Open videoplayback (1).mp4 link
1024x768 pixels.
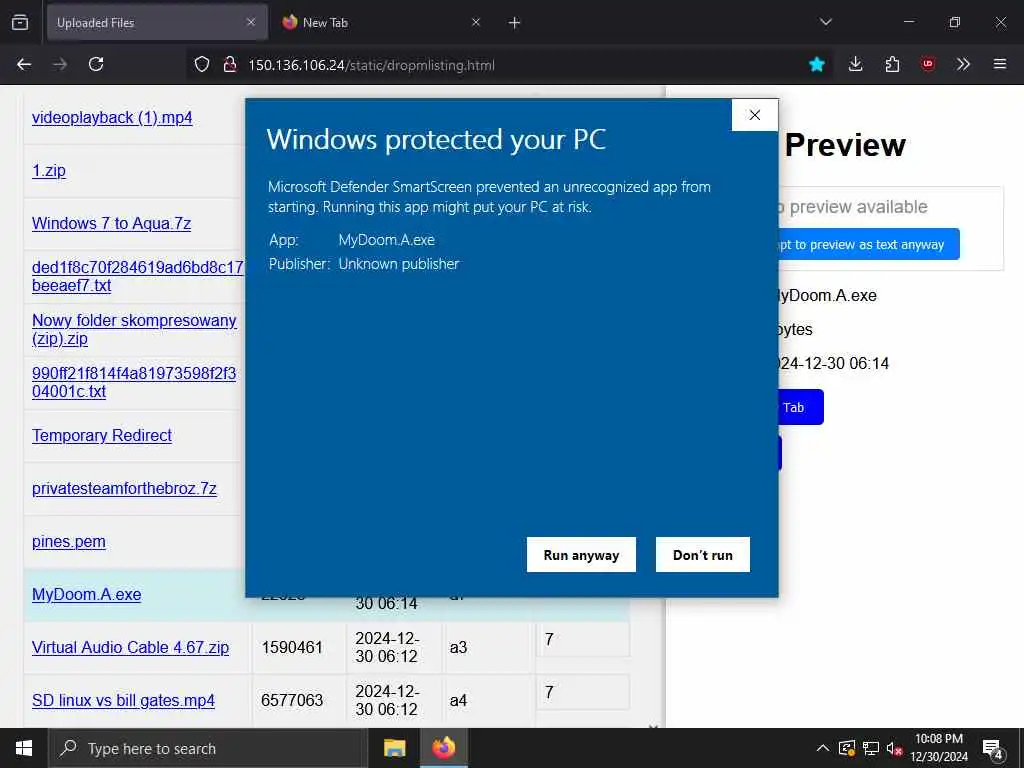[112, 118]
